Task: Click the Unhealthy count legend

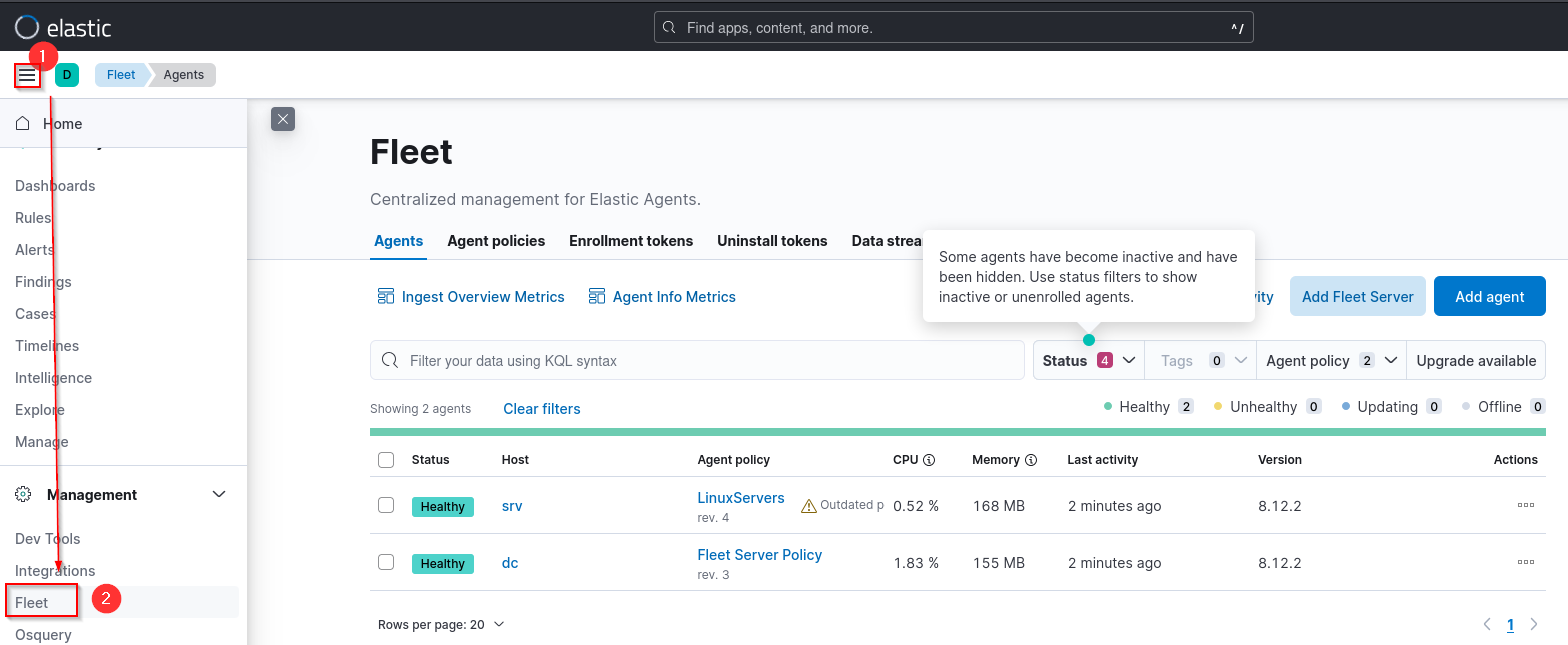Action: tap(1267, 407)
